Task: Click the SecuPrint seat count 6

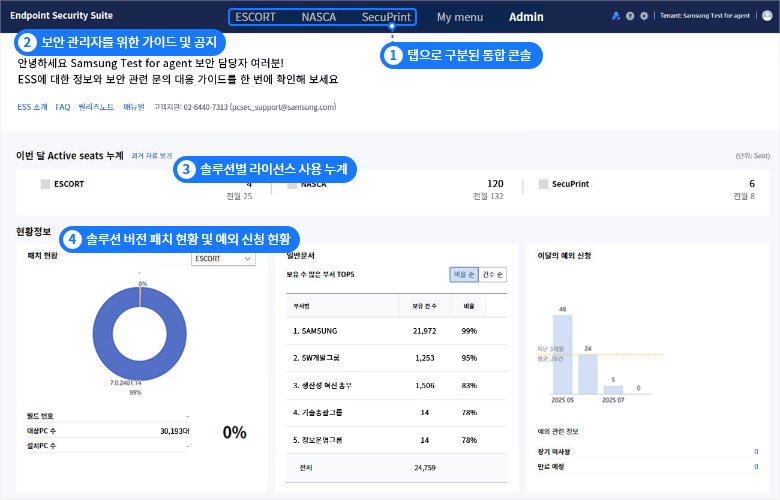Action: coord(752,184)
